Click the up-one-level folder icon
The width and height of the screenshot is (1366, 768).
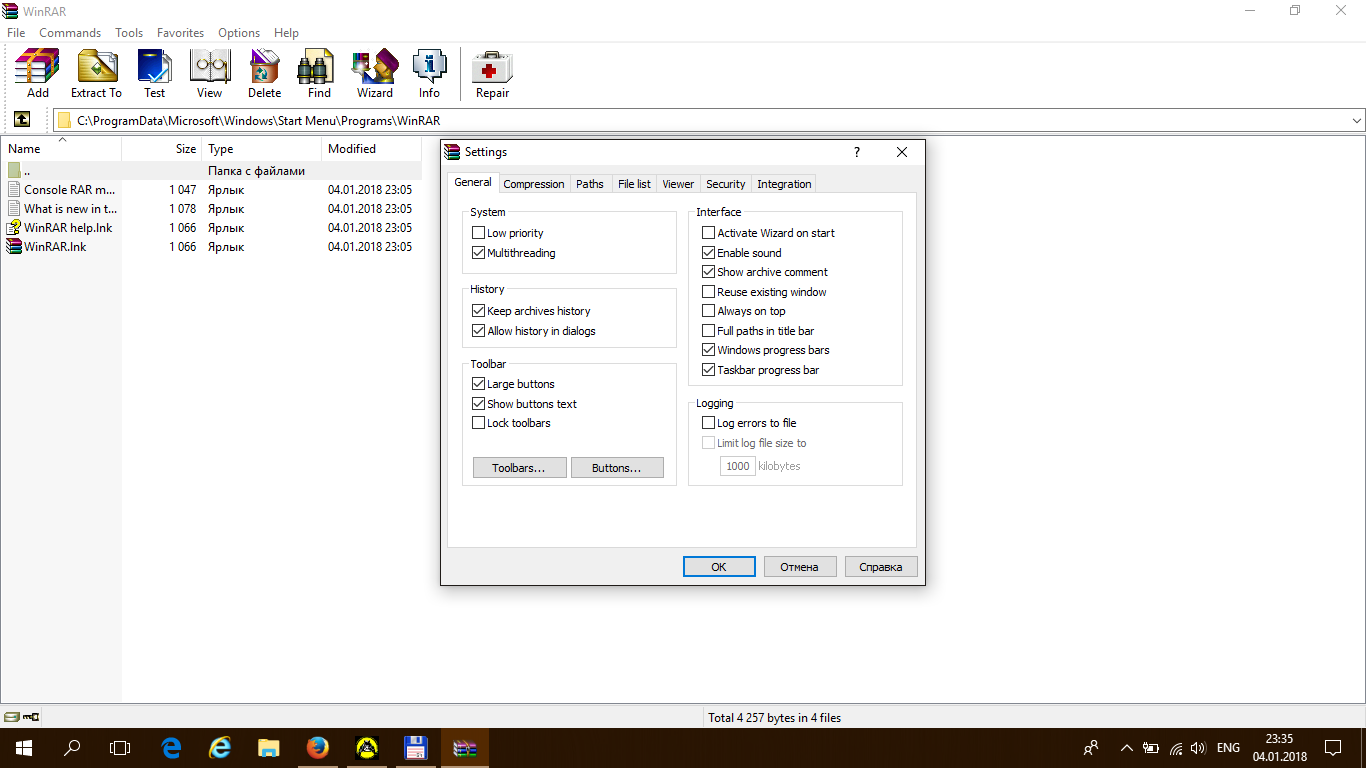[x=22, y=119]
